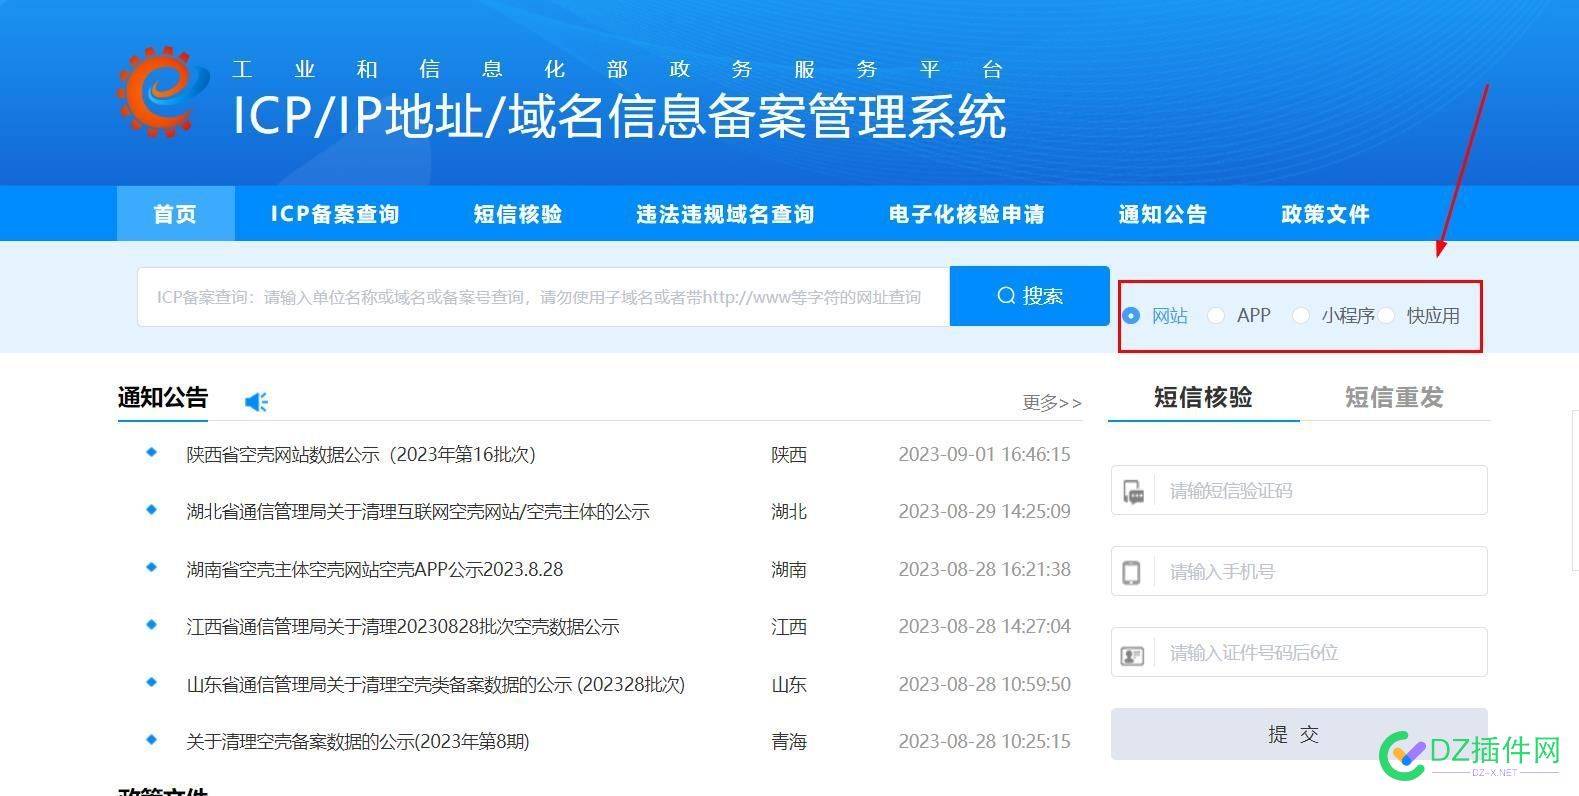The image size is (1579, 796).
Task: Open 关于清理空壳备案数据的公示(2023年第8期)
Action: (358, 741)
